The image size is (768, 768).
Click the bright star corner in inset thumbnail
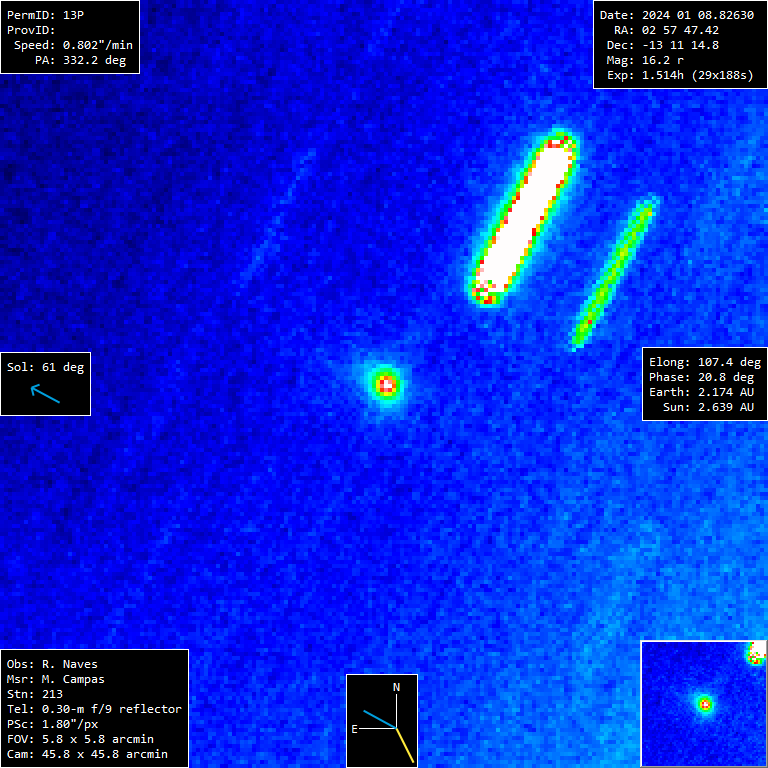click(756, 652)
